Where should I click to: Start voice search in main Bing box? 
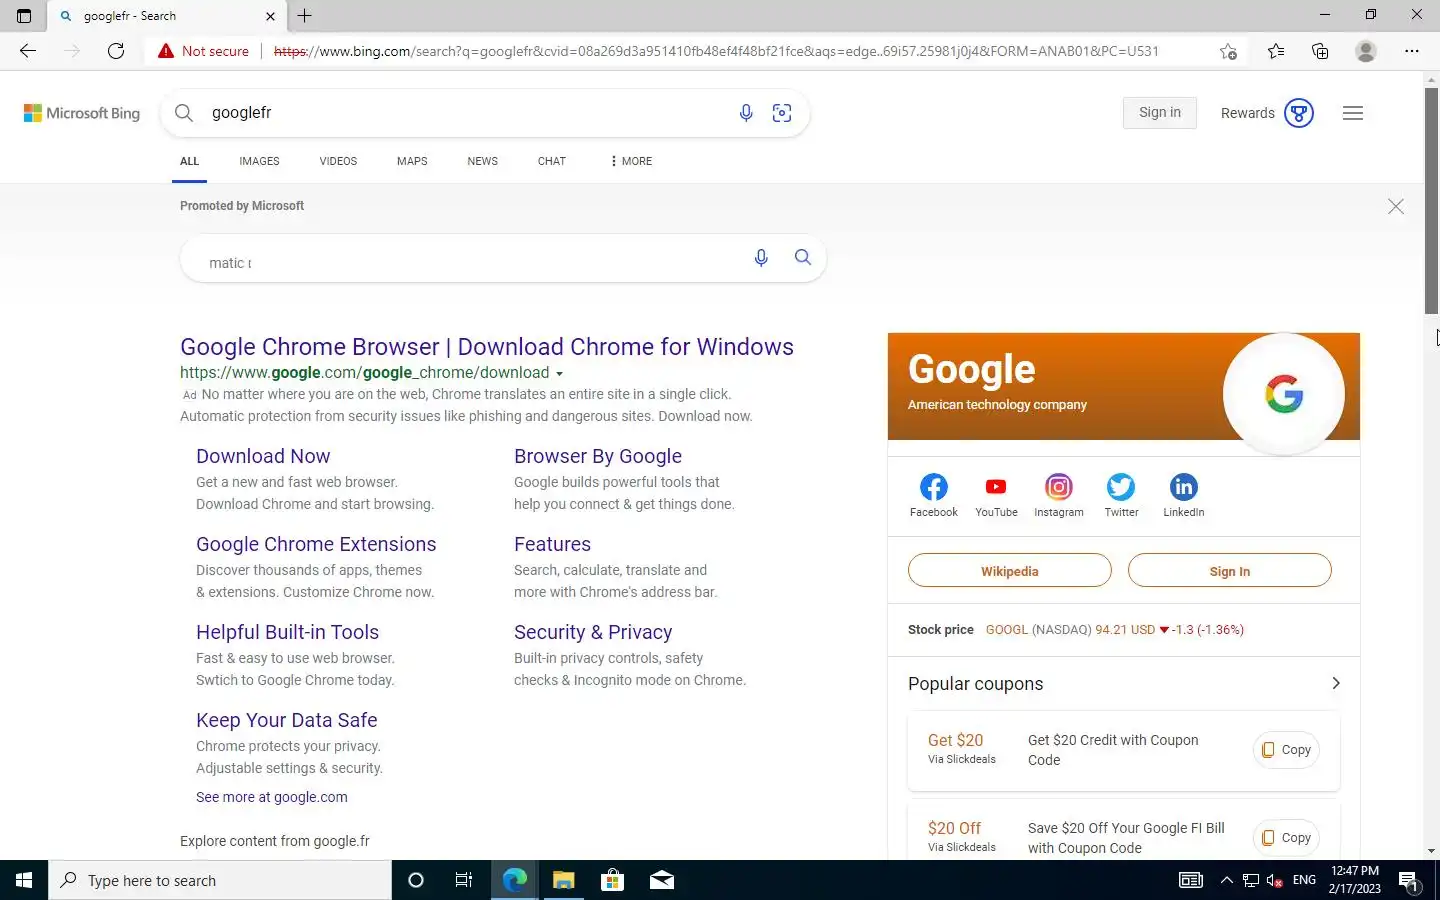[x=746, y=113]
